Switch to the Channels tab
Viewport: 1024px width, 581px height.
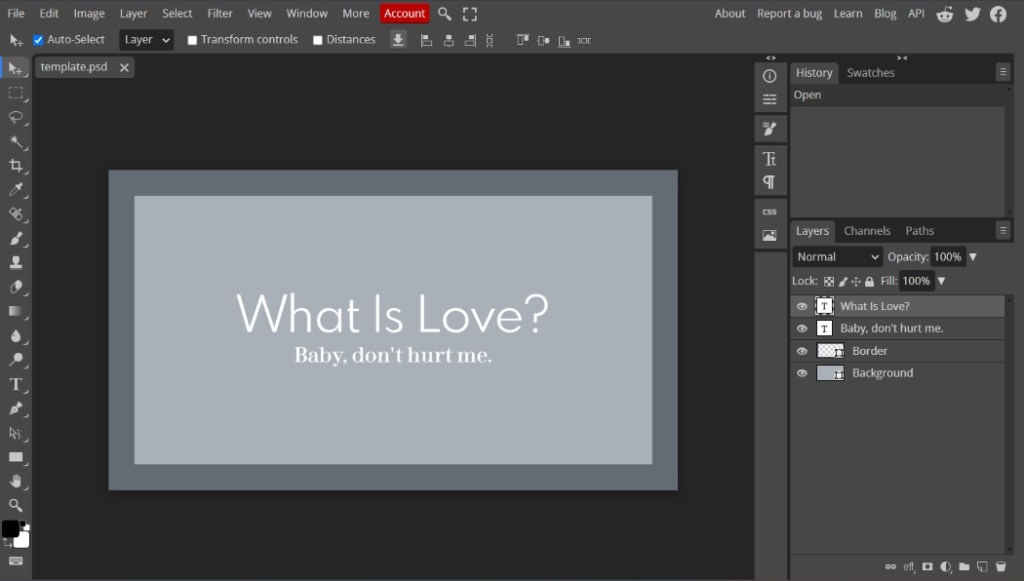(x=867, y=231)
